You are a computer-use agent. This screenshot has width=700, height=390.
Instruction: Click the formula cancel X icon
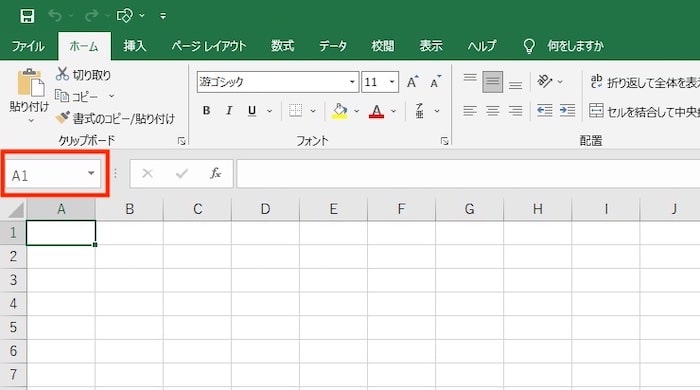coord(147,173)
